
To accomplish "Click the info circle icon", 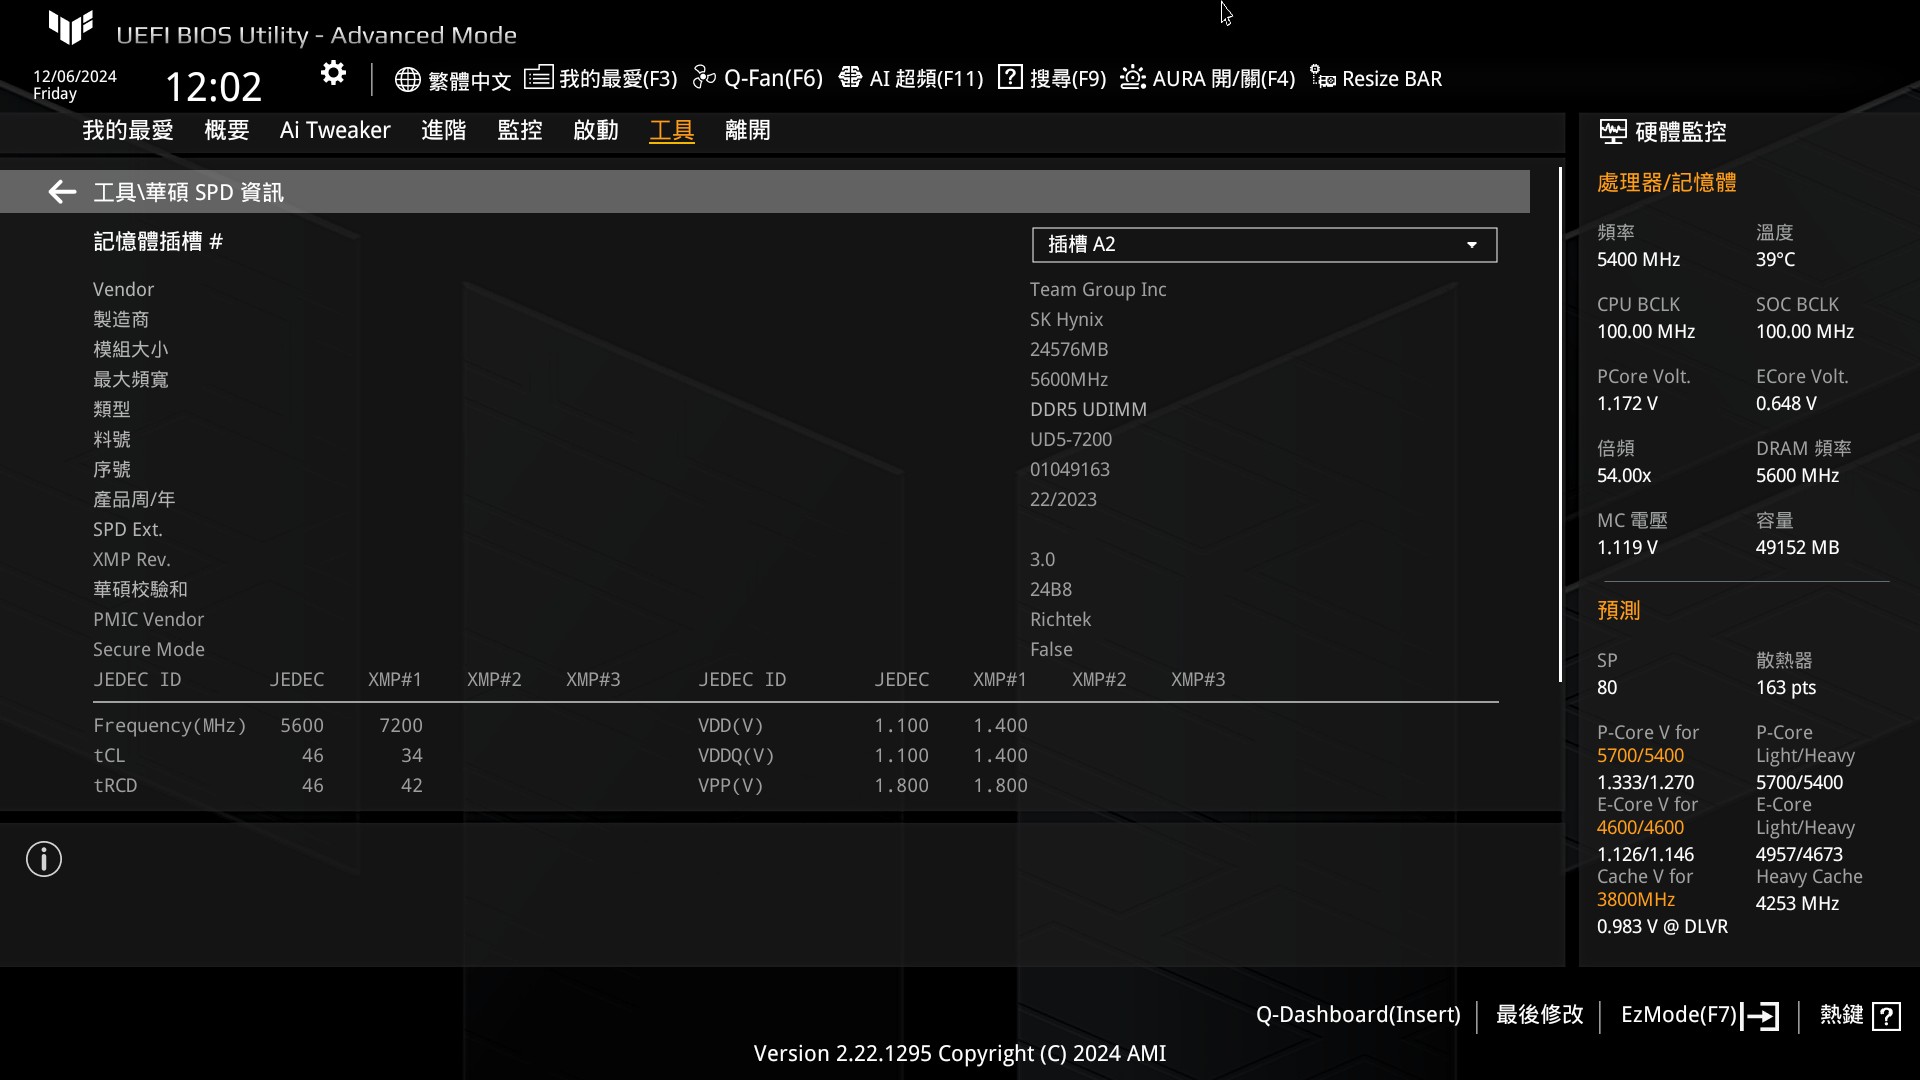I will pyautogui.click(x=44, y=859).
